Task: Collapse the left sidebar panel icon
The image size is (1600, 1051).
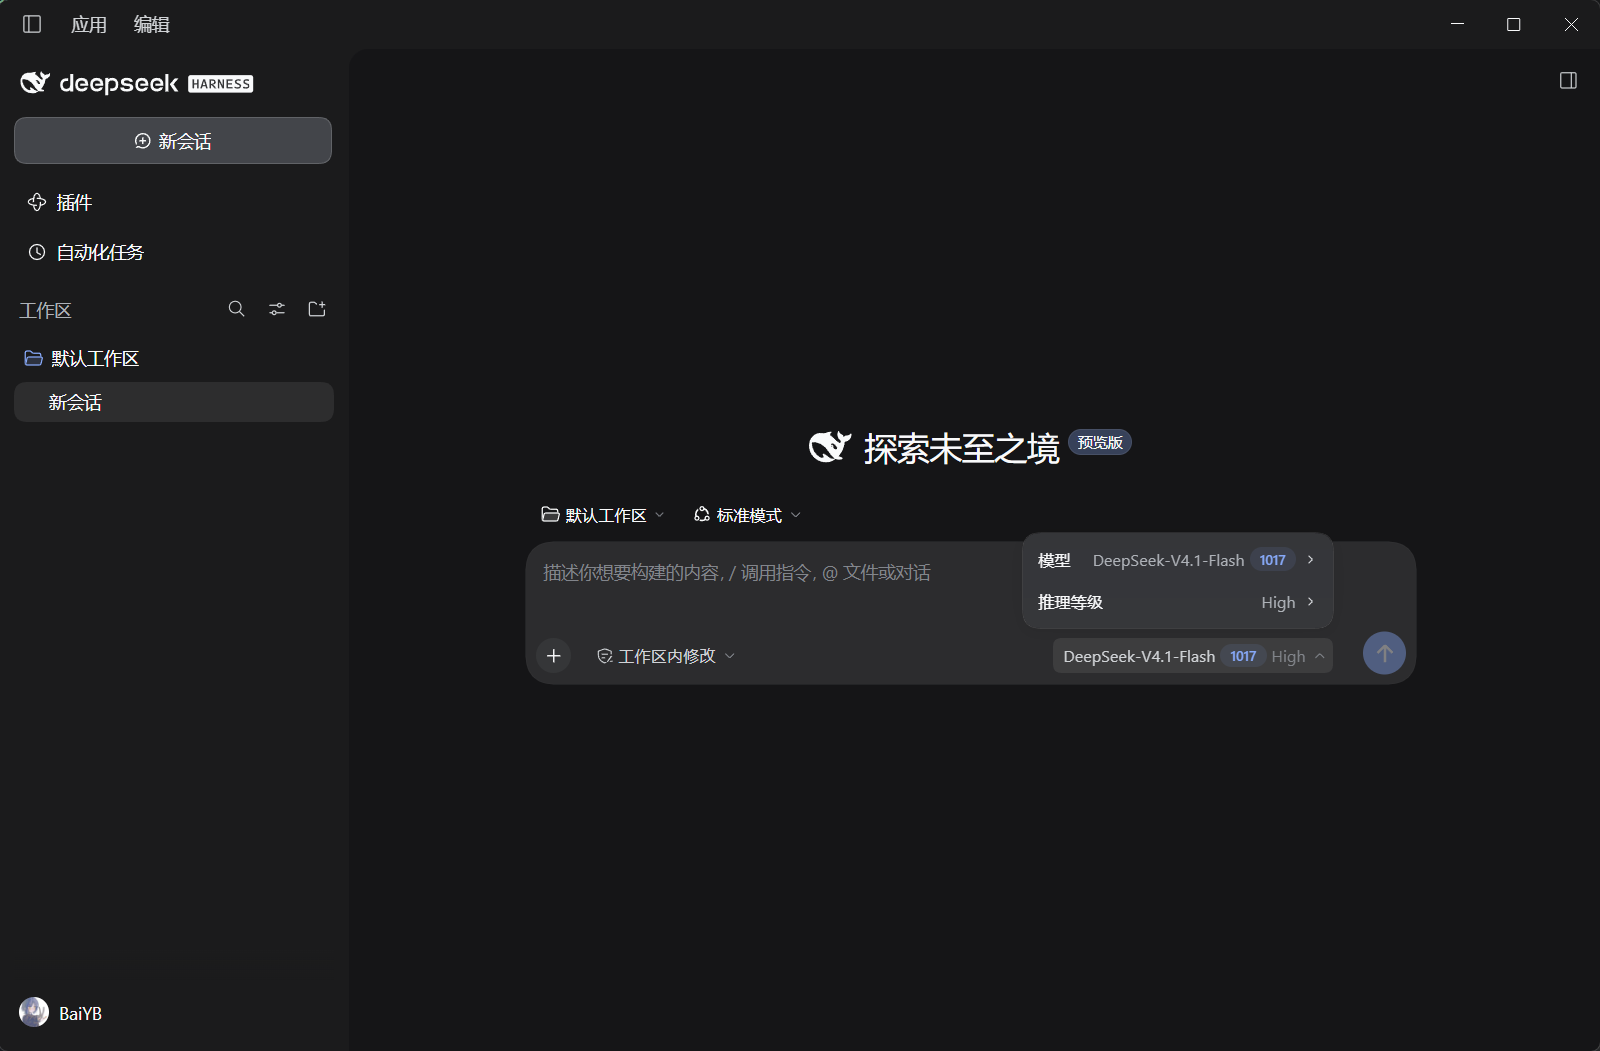Action: 32,24
